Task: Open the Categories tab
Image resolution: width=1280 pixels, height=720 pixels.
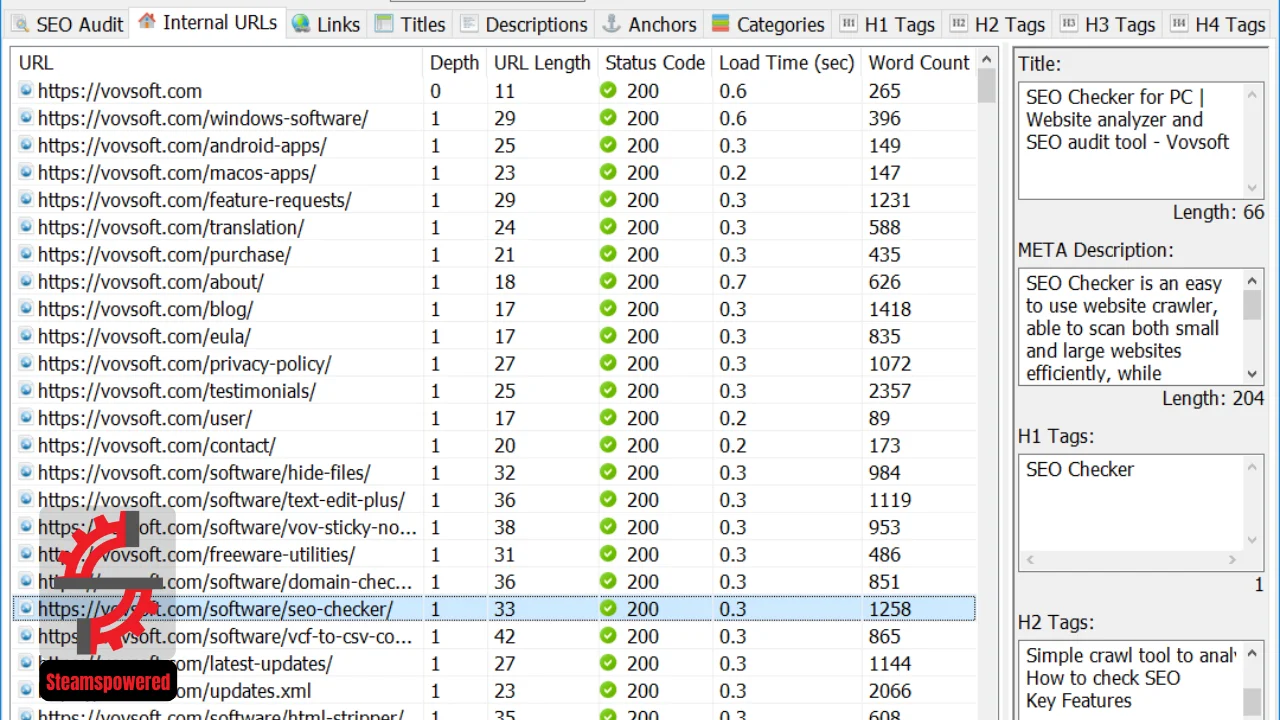Action: pos(768,24)
